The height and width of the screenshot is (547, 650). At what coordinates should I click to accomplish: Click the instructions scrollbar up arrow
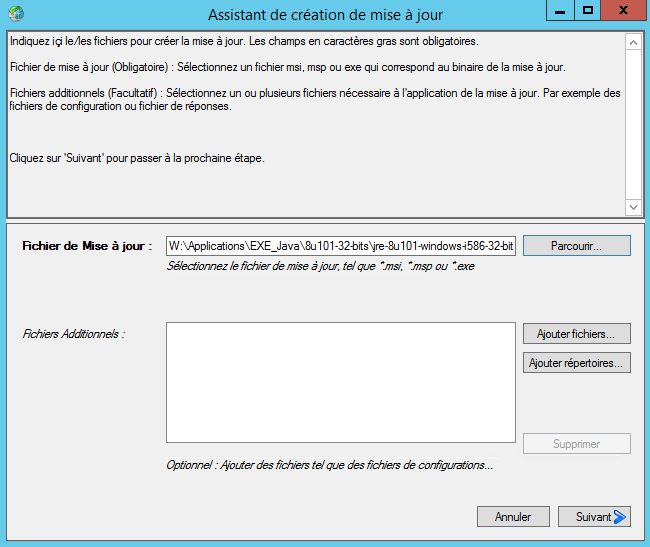[633, 42]
